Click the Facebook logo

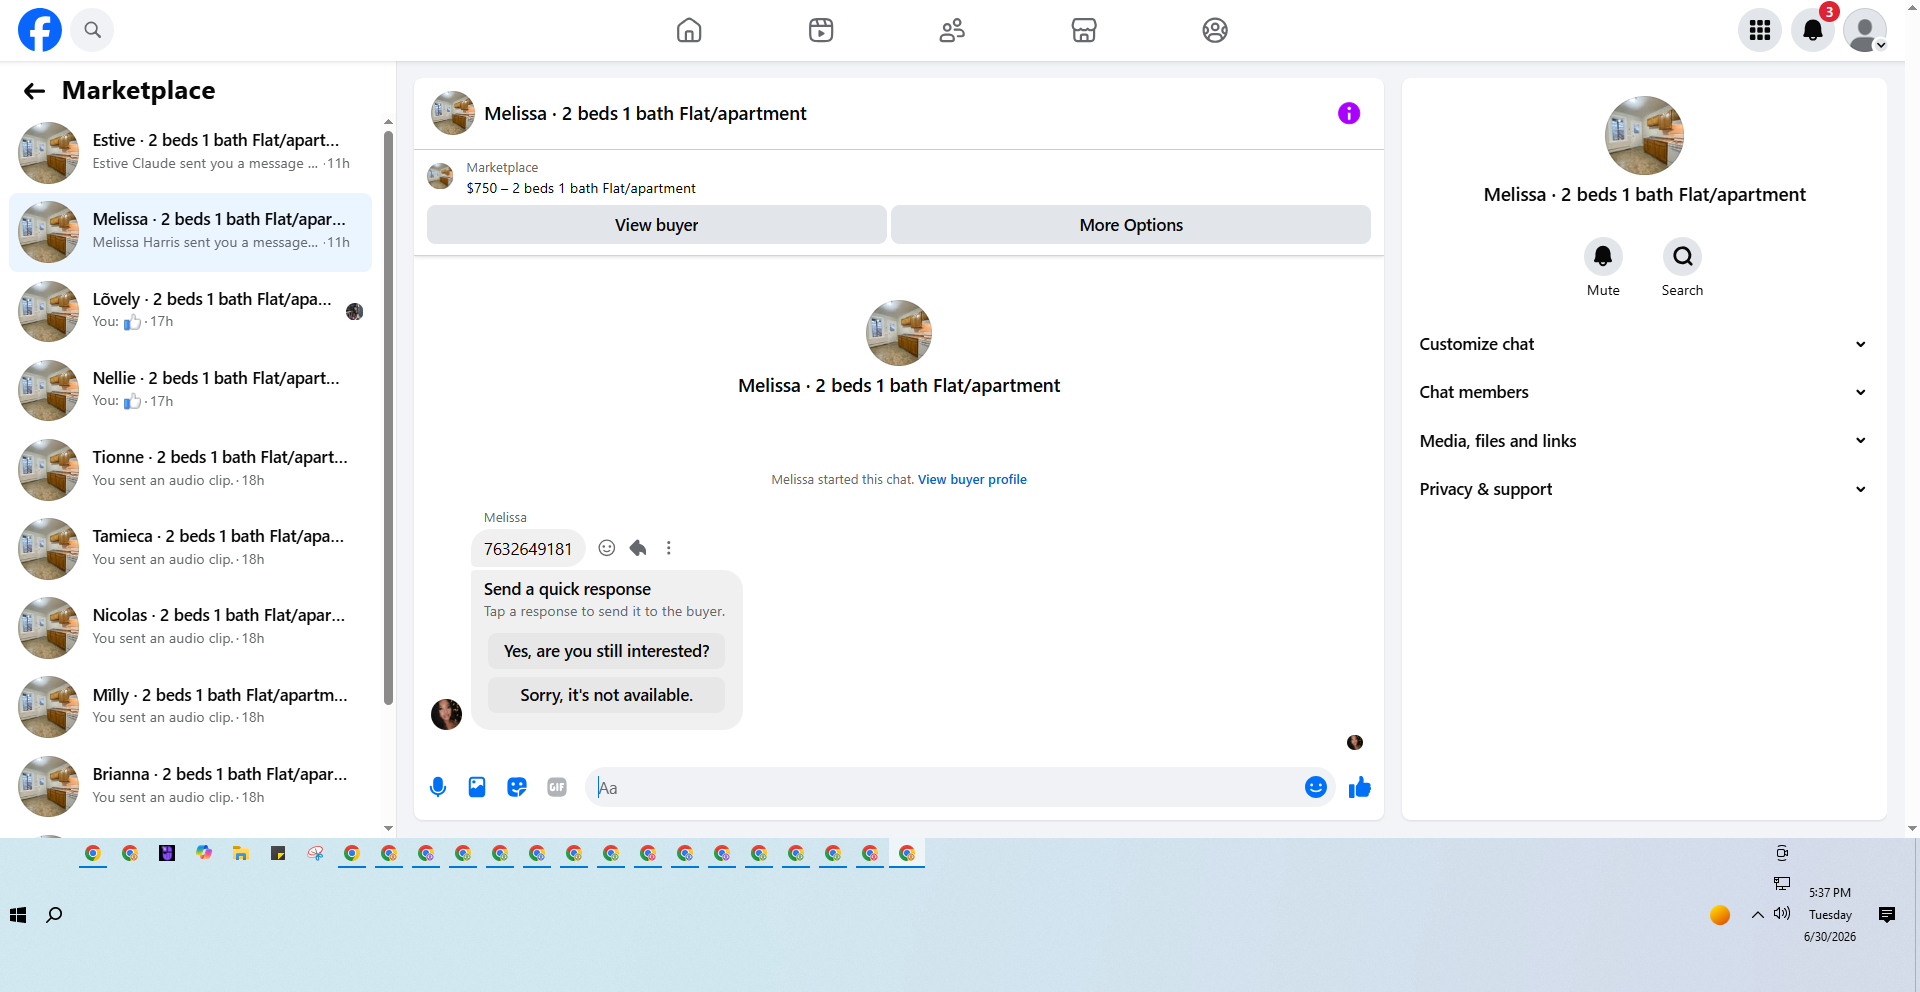tap(40, 30)
